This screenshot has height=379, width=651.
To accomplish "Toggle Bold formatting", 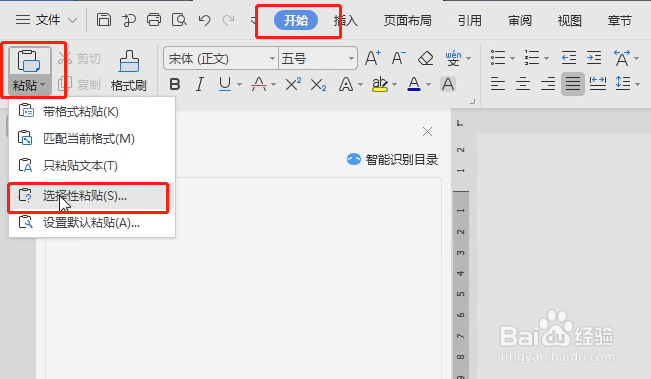I will pyautogui.click(x=175, y=84).
